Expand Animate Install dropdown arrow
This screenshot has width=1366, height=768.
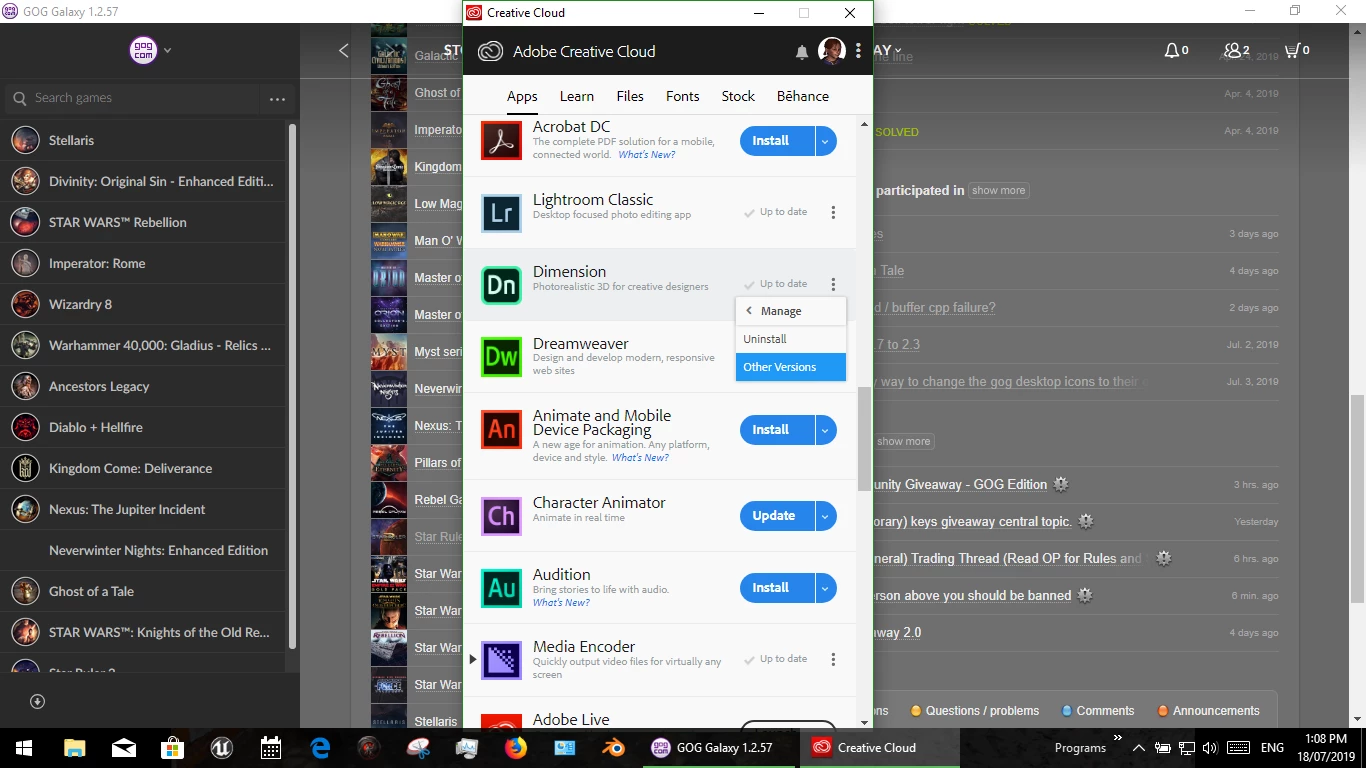click(x=825, y=430)
